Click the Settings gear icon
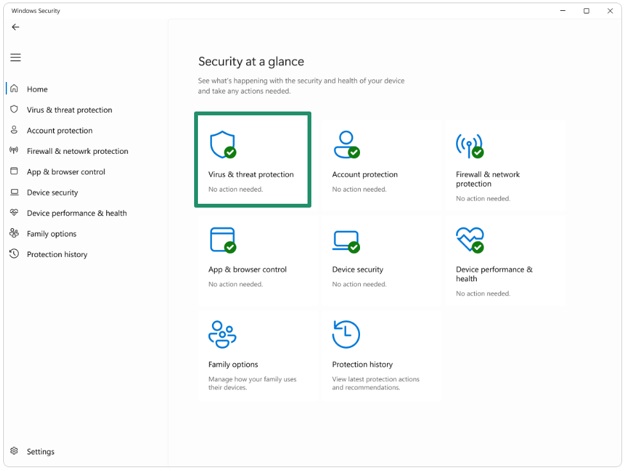Screen dimensions: 624x471 (x=14, y=451)
